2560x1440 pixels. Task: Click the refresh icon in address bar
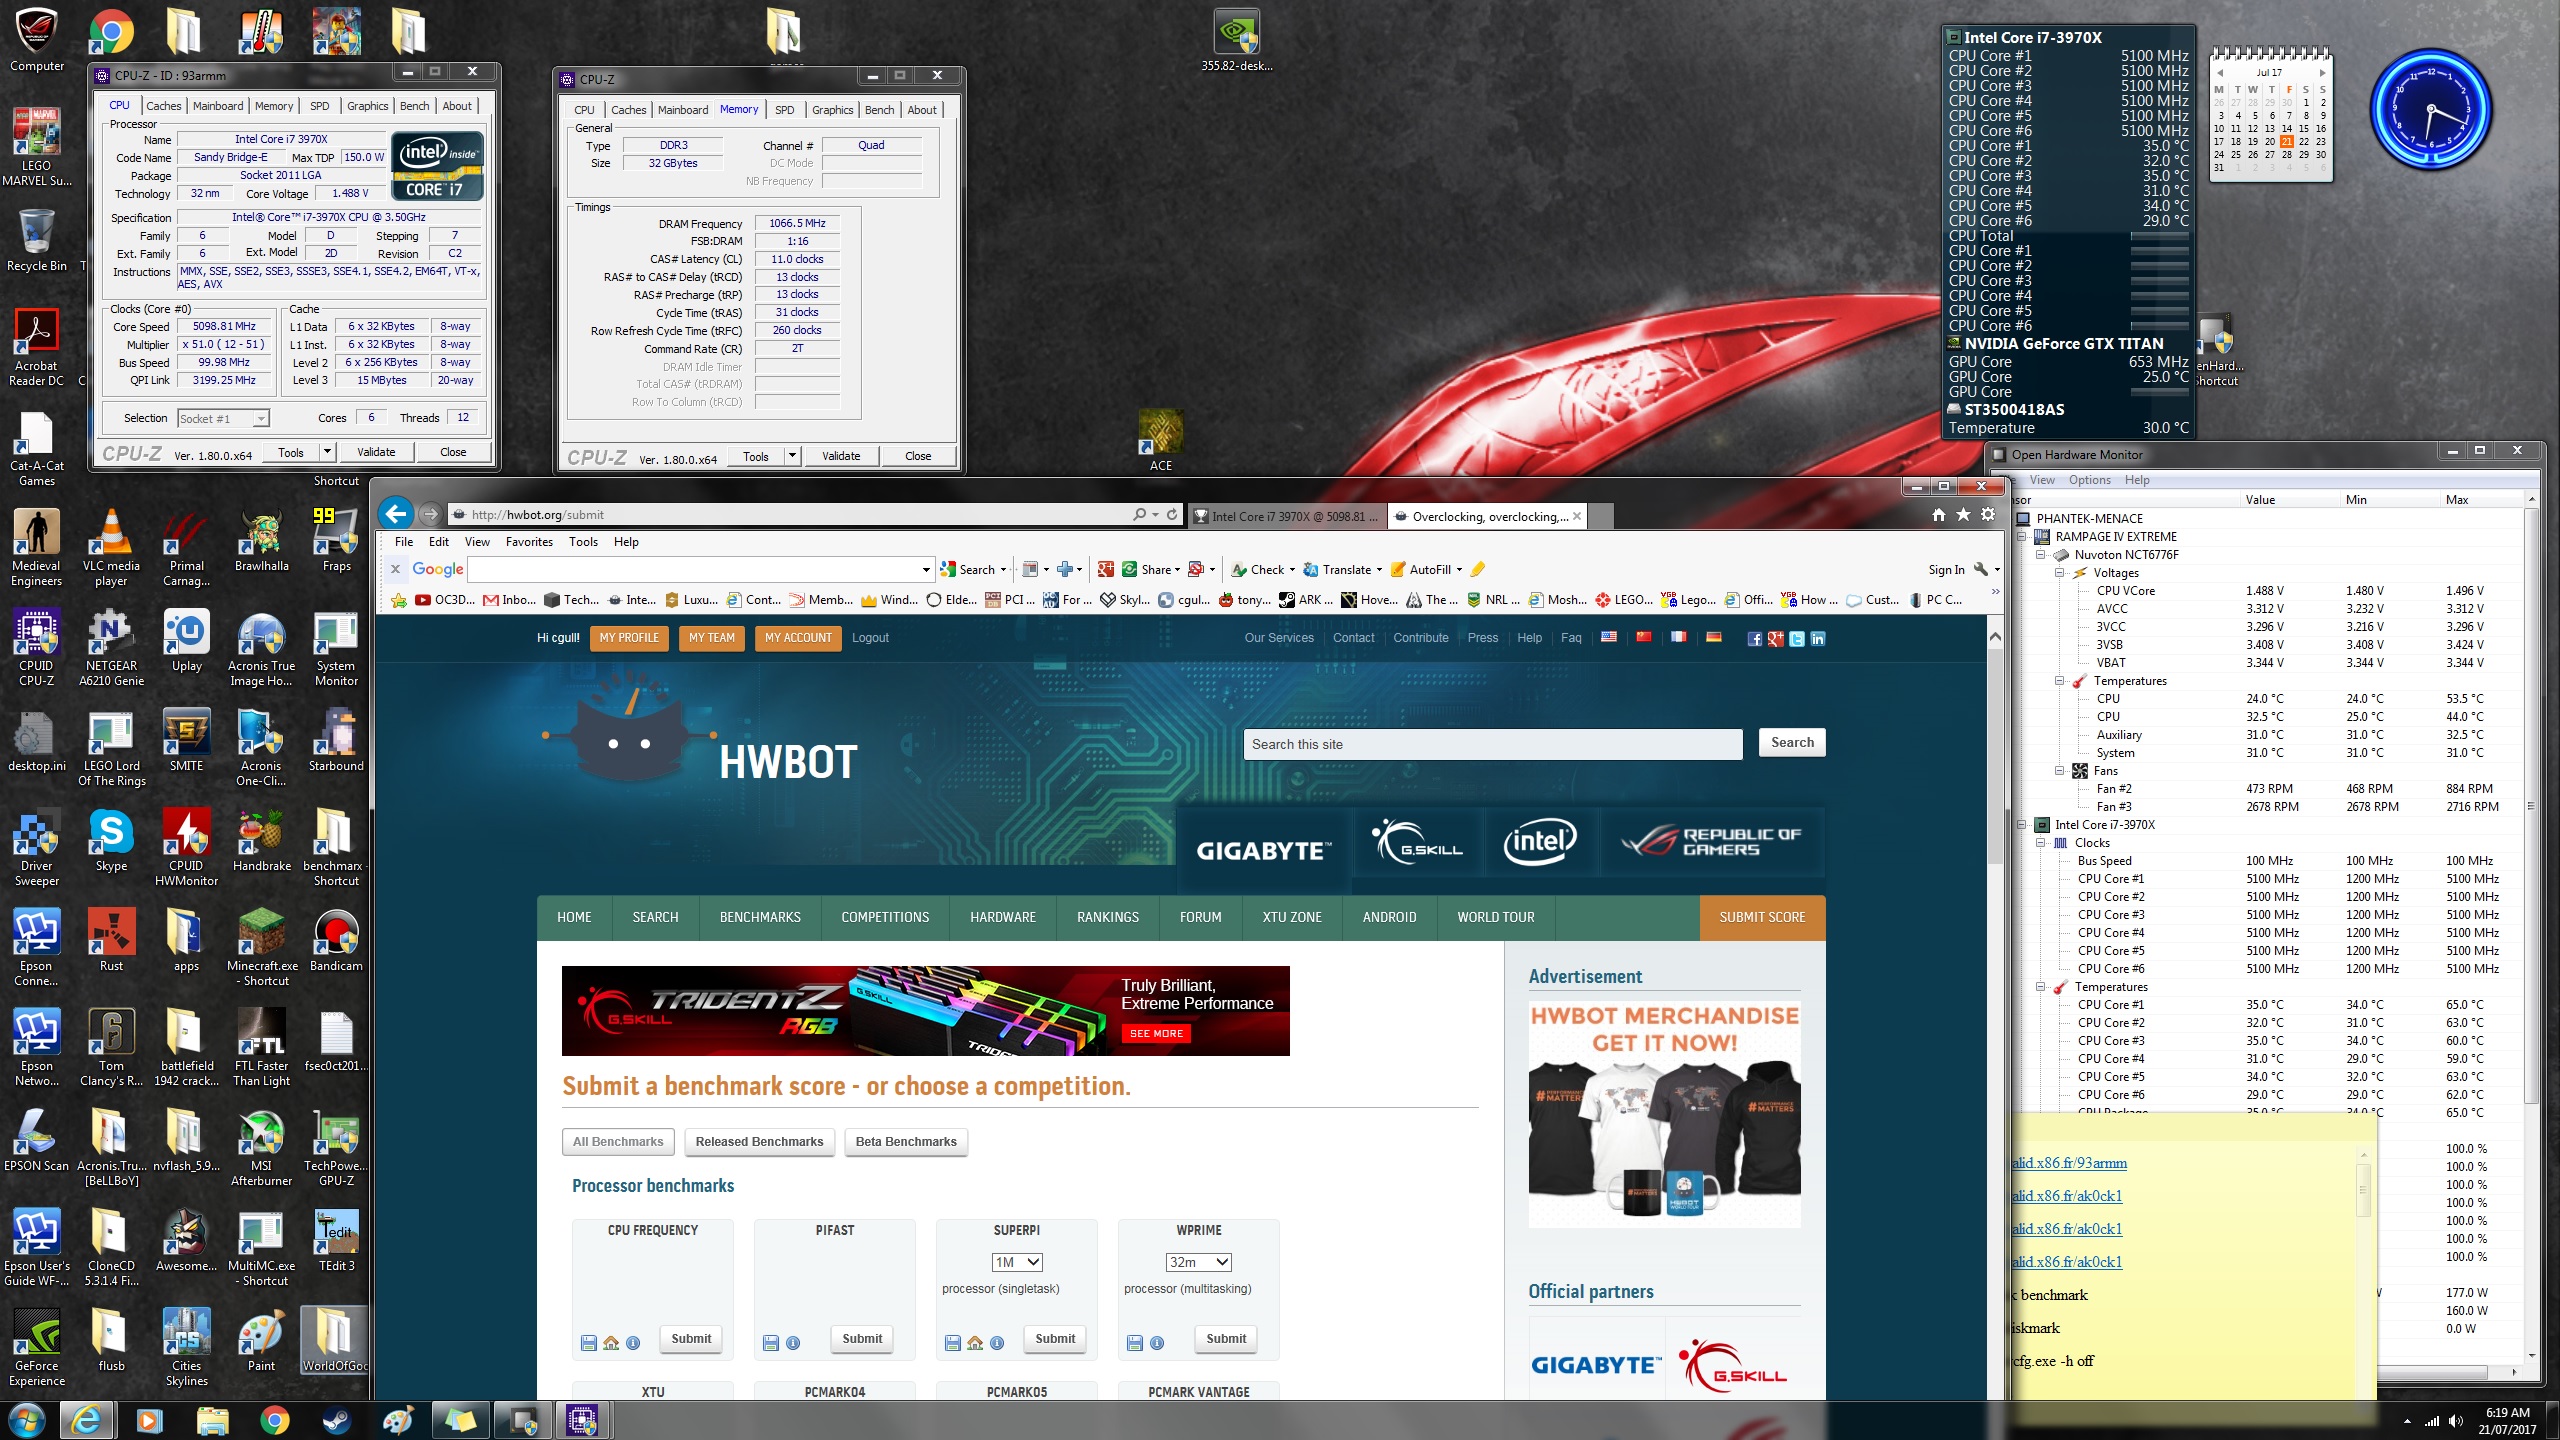(1172, 514)
